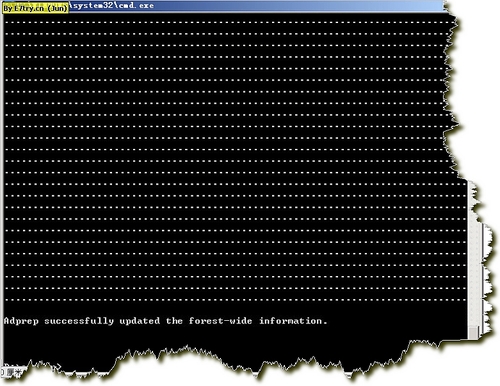Click the word 'the' in the output line
The image size is (500, 386).
coord(174,321)
